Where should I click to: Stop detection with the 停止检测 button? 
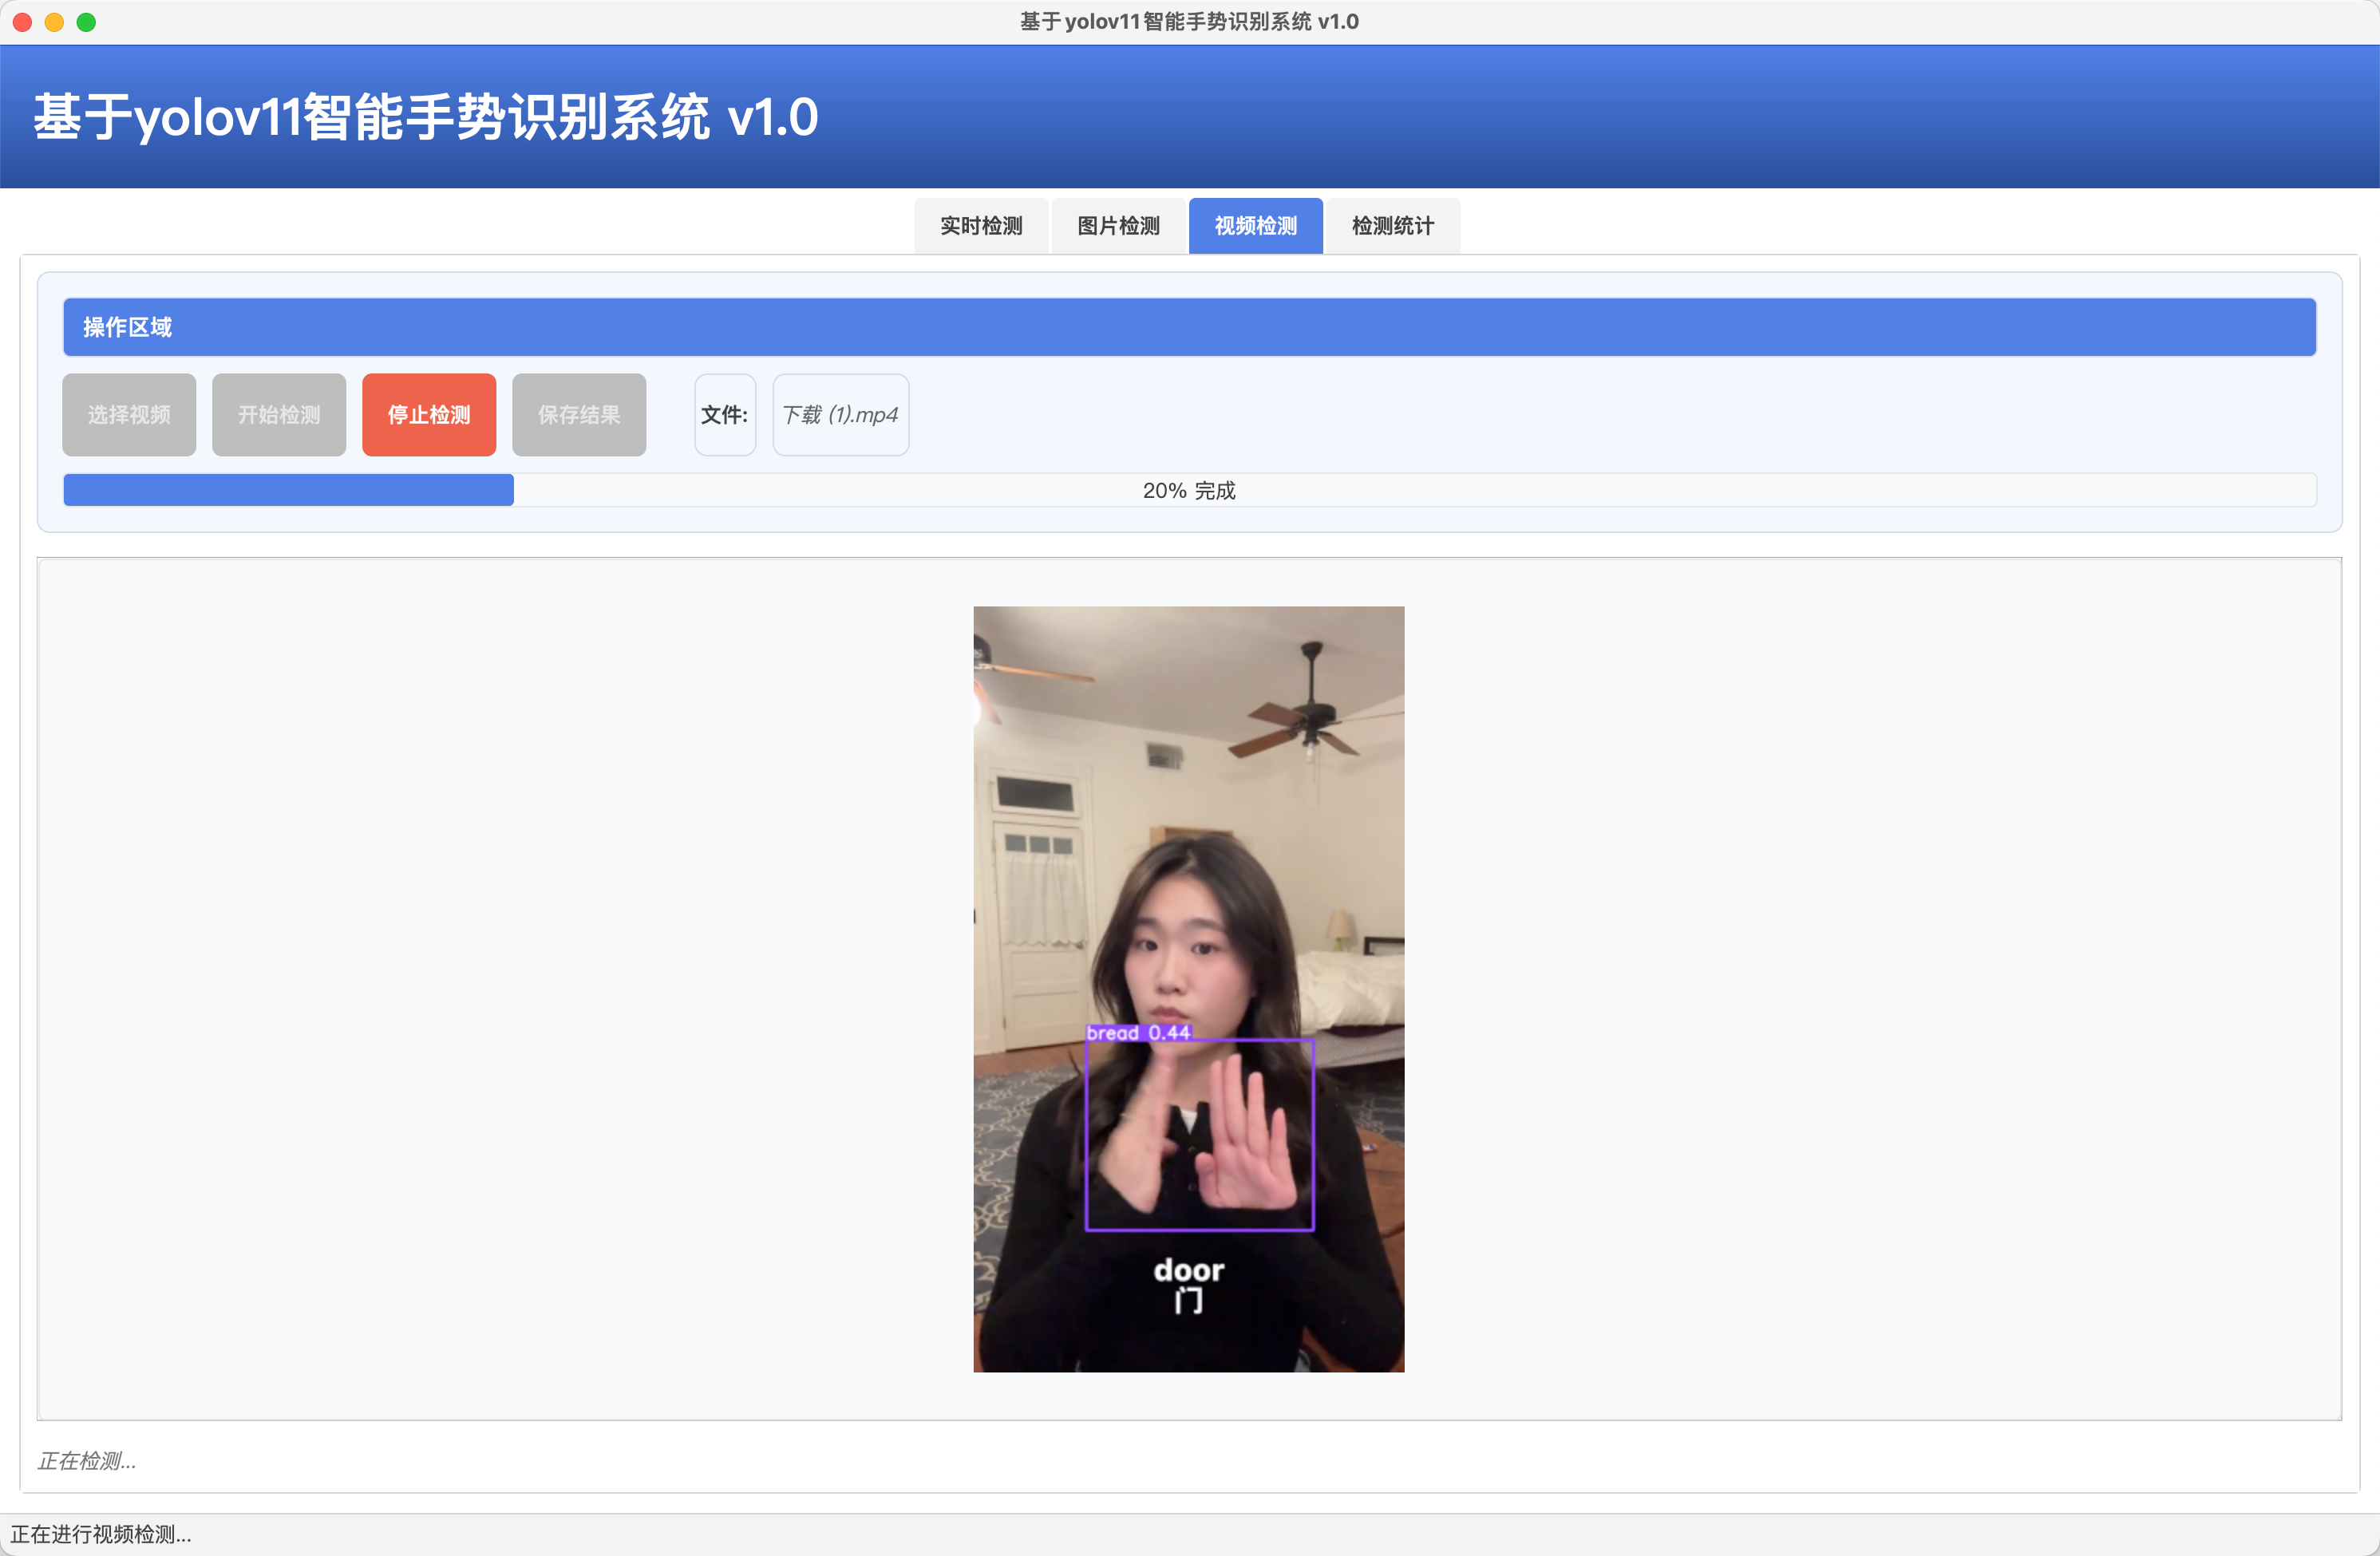[x=429, y=415]
